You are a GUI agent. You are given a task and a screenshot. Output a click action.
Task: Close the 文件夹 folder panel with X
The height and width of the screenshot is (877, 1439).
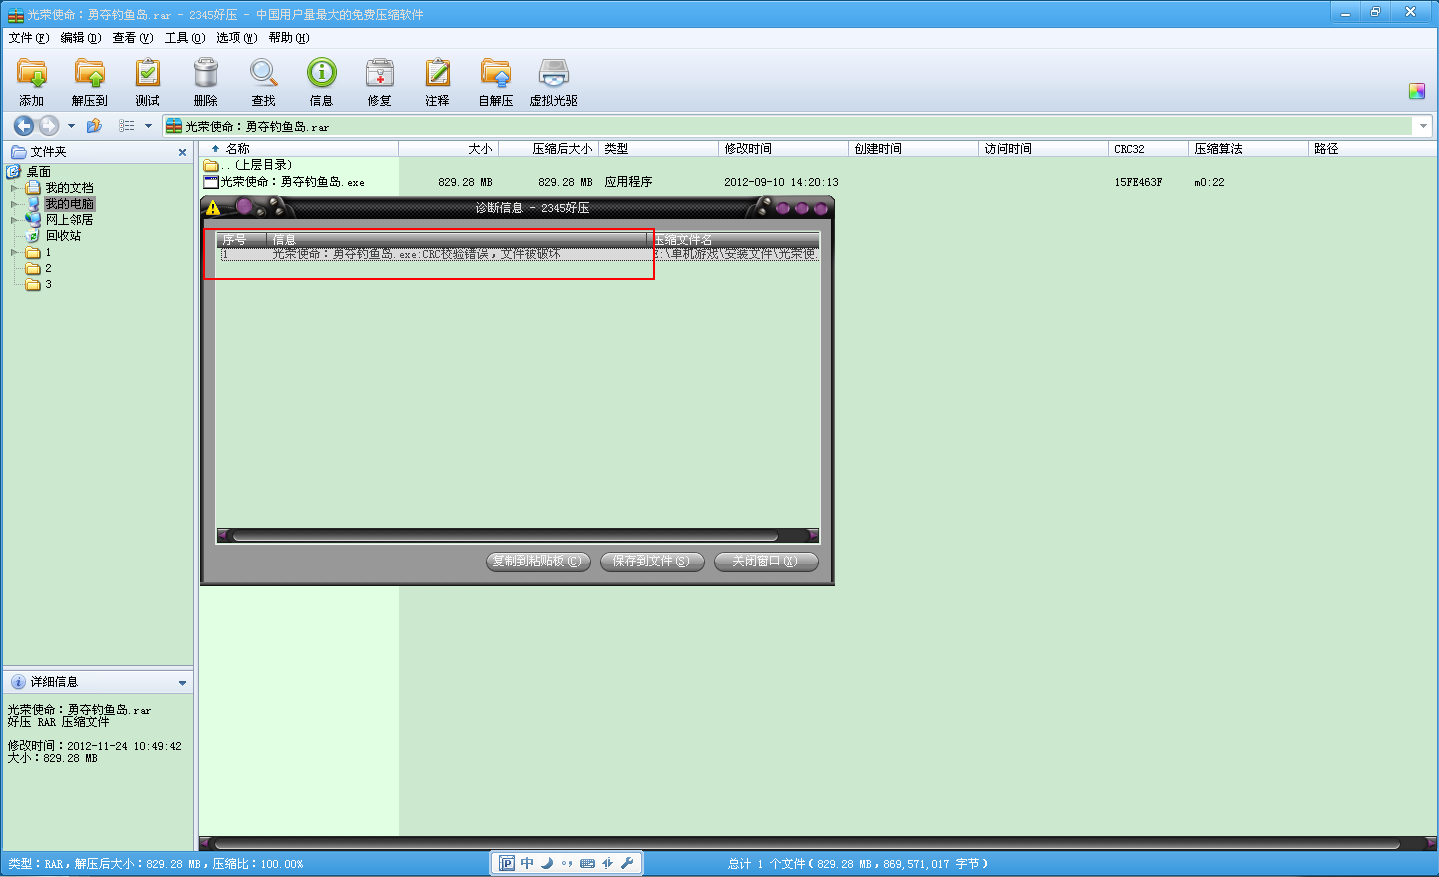click(182, 152)
